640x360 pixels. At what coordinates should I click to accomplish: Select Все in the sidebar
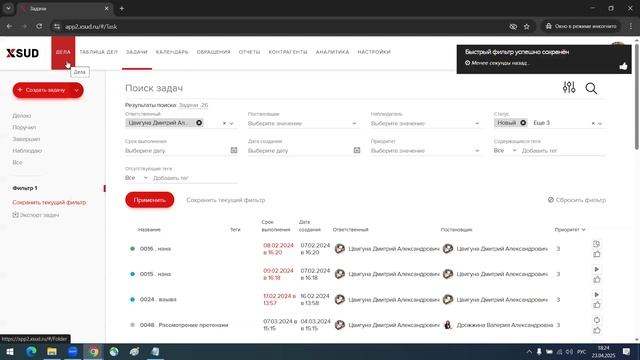tap(17, 162)
